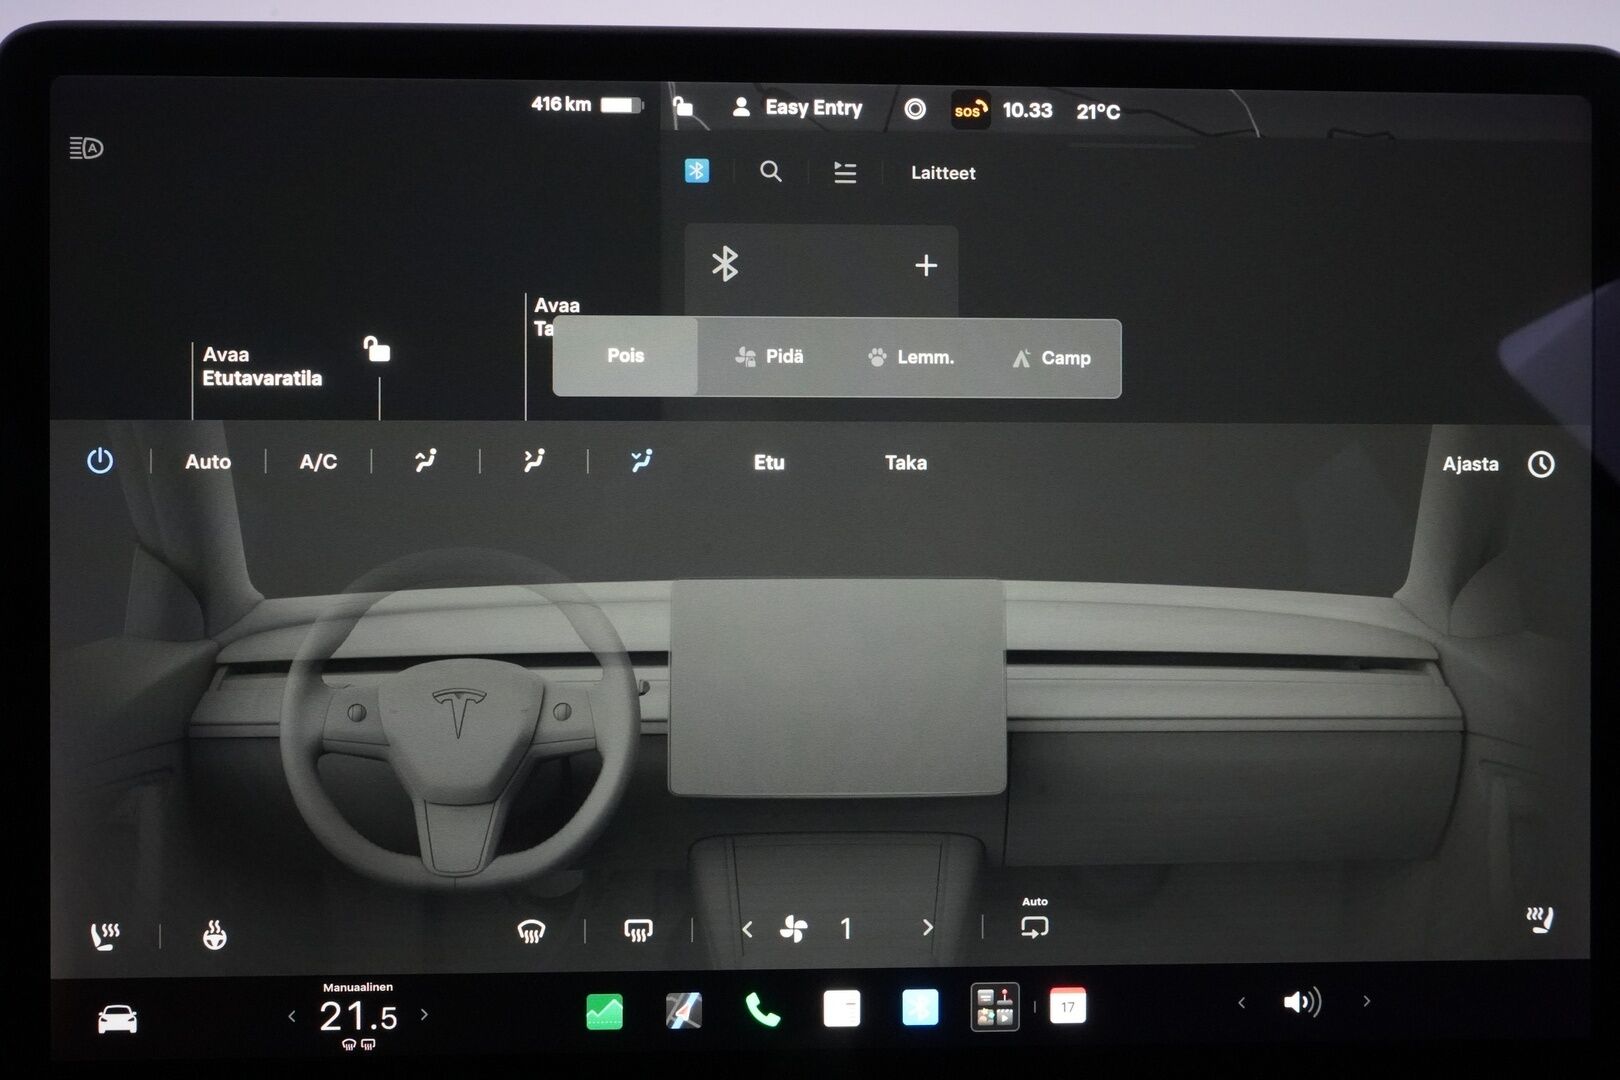Viewport: 1620px width, 1080px height.
Task: Click the clock schedule icon
Action: pyautogui.click(x=1541, y=464)
